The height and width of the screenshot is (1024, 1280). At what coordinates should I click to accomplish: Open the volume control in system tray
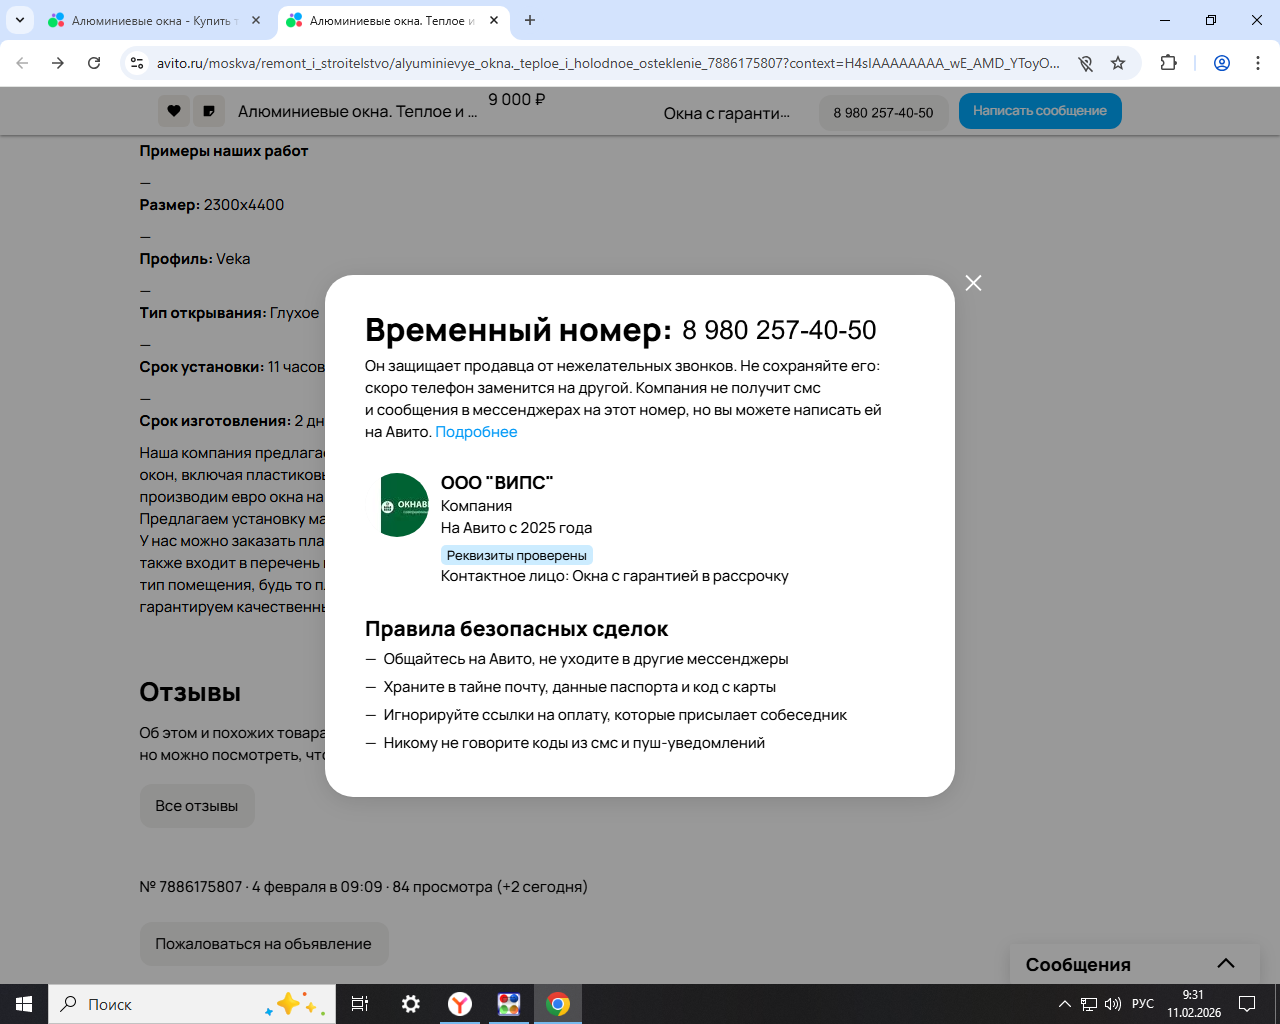[1113, 1004]
